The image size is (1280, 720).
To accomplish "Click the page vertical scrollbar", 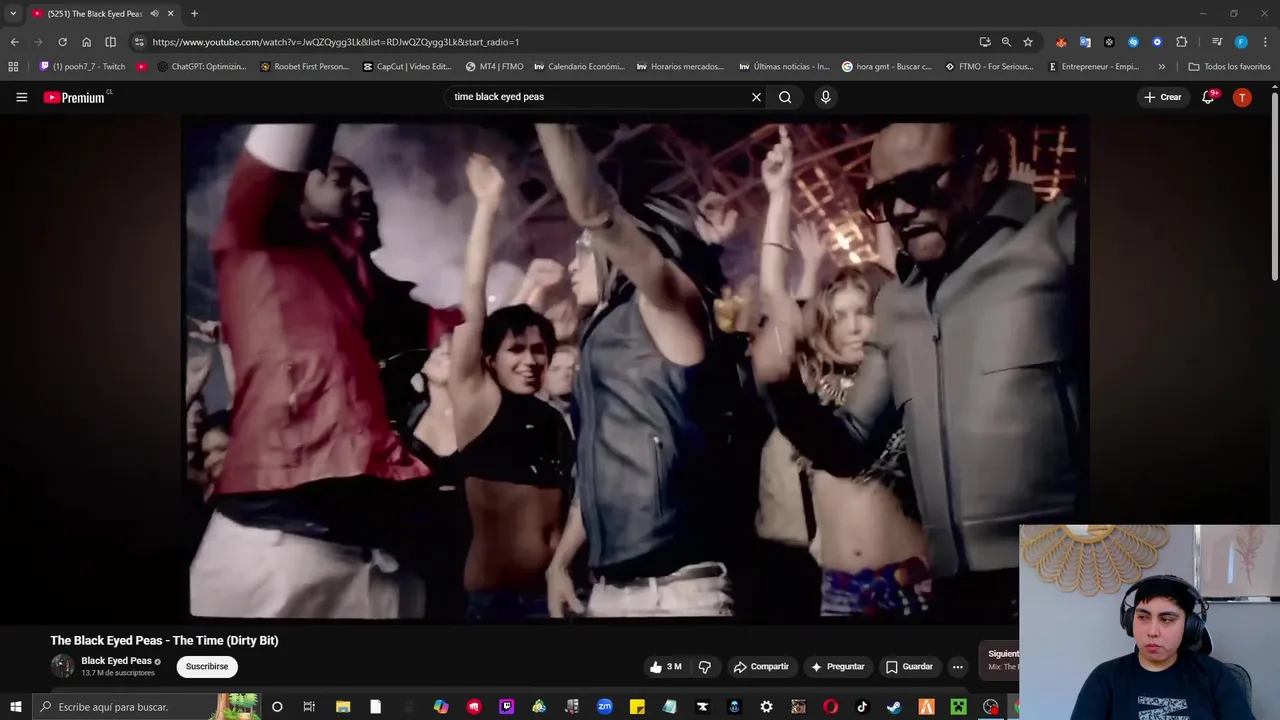I will (x=1274, y=185).
